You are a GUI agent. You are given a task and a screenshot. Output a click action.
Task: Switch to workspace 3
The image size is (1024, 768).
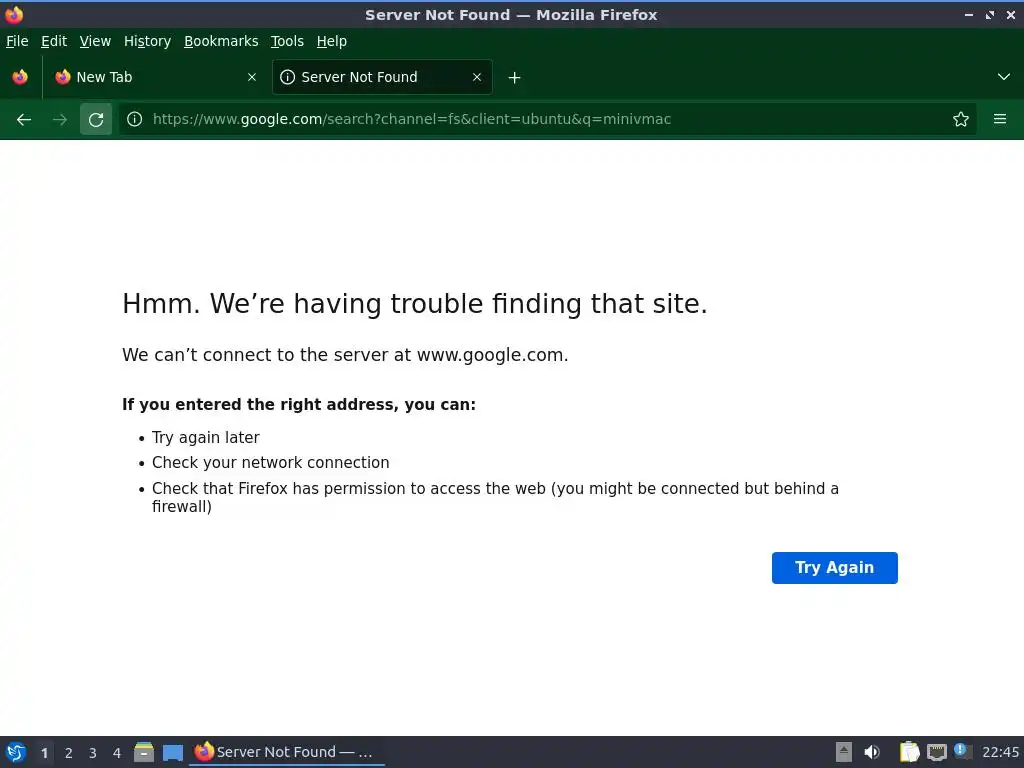pos(93,753)
